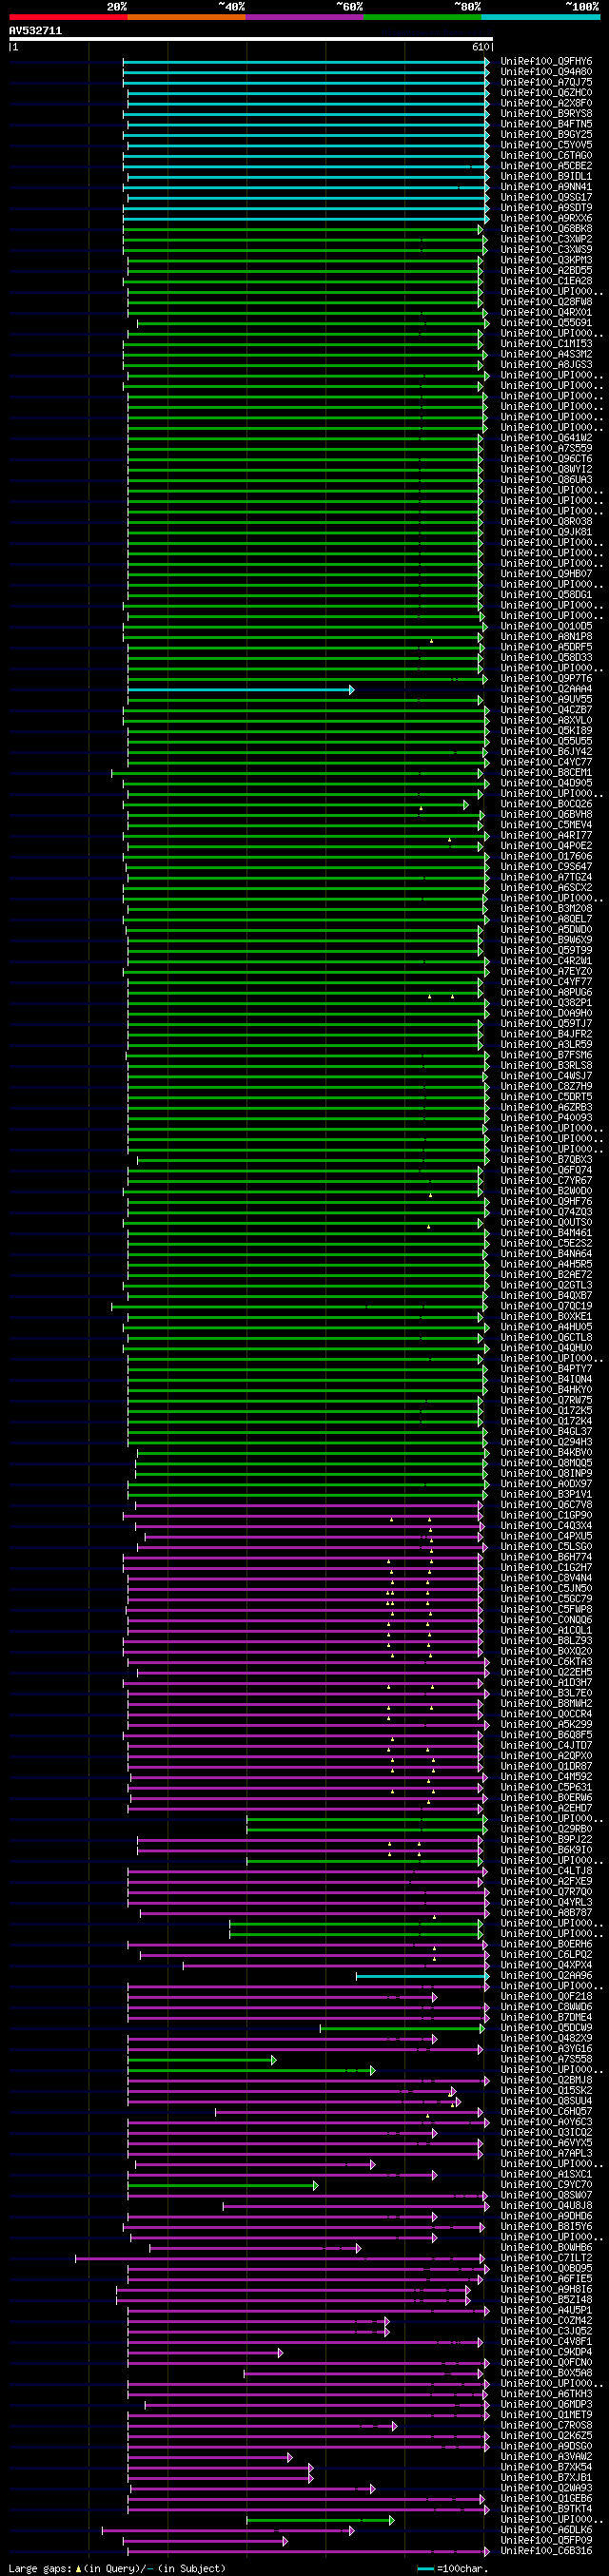Click the hit label UniRef100_B9RYS8
Image resolution: width=609 pixels, height=2576 pixels.
546,114
